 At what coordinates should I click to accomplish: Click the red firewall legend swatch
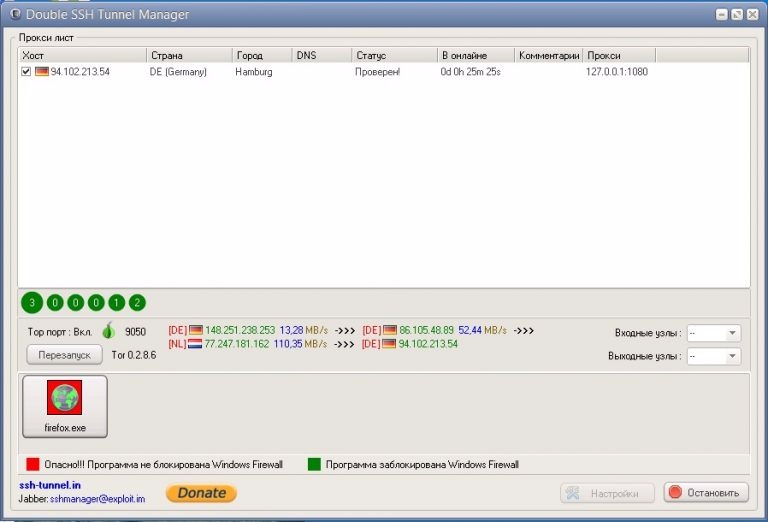(32, 464)
